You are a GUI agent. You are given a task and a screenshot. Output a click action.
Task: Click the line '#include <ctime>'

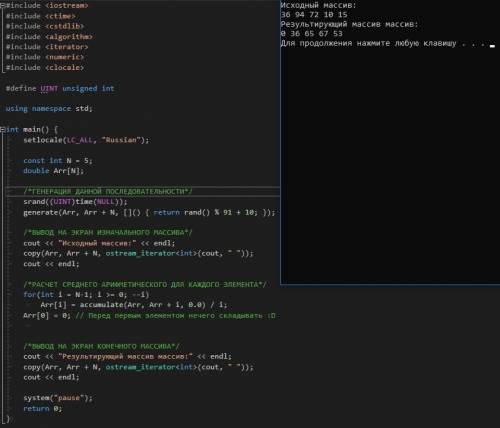tap(41, 16)
